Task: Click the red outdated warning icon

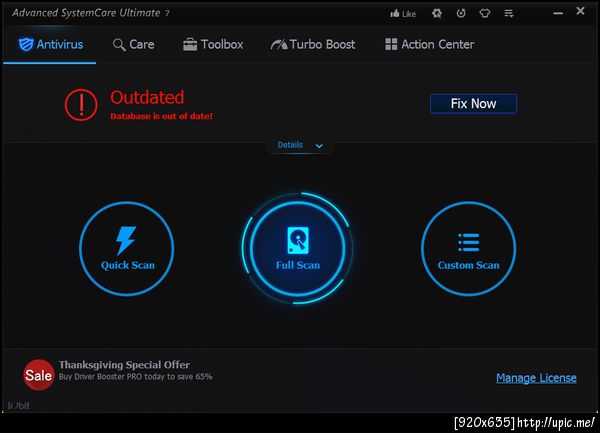Action: 81,105
